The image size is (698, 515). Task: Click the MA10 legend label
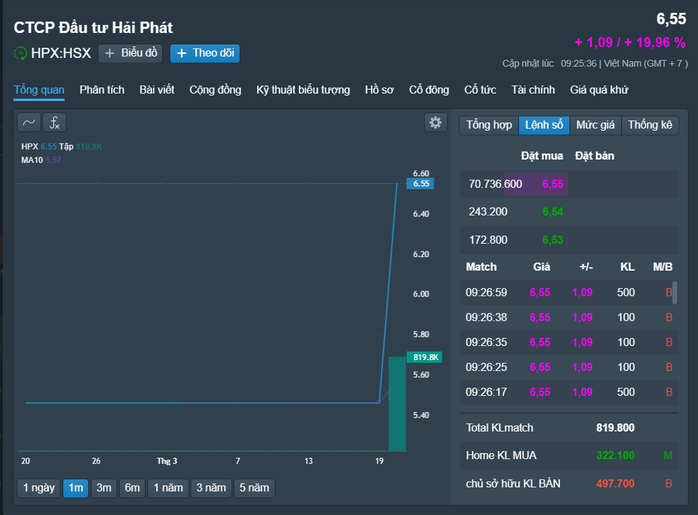click(41, 160)
